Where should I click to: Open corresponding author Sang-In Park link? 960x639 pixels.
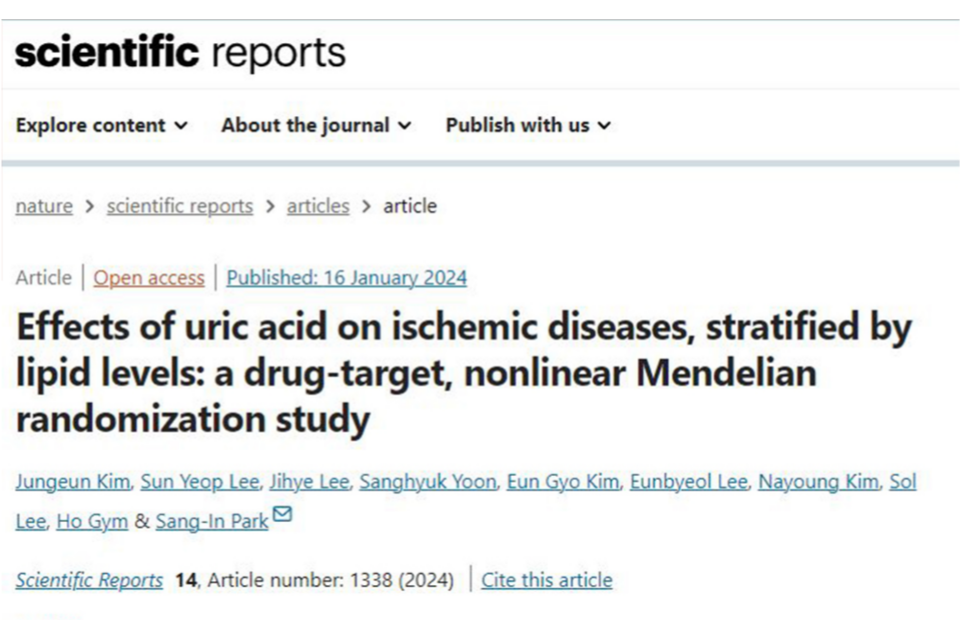coord(212,521)
